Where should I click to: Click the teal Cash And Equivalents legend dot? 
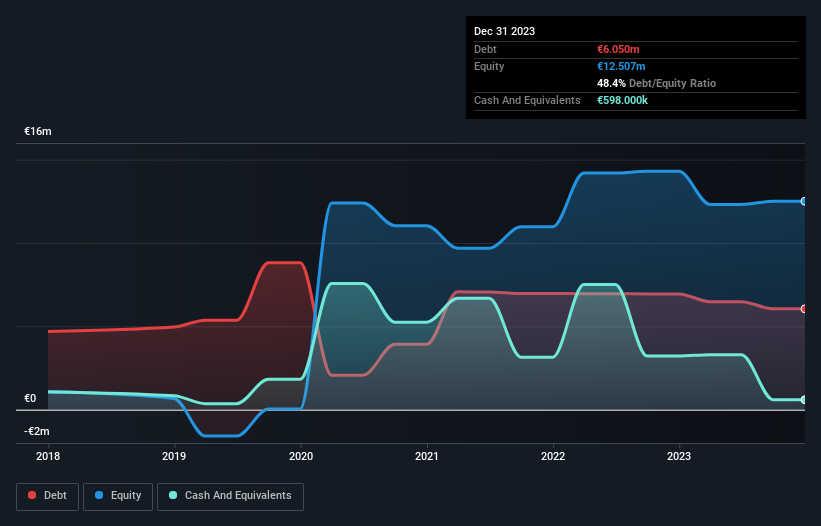[173, 495]
